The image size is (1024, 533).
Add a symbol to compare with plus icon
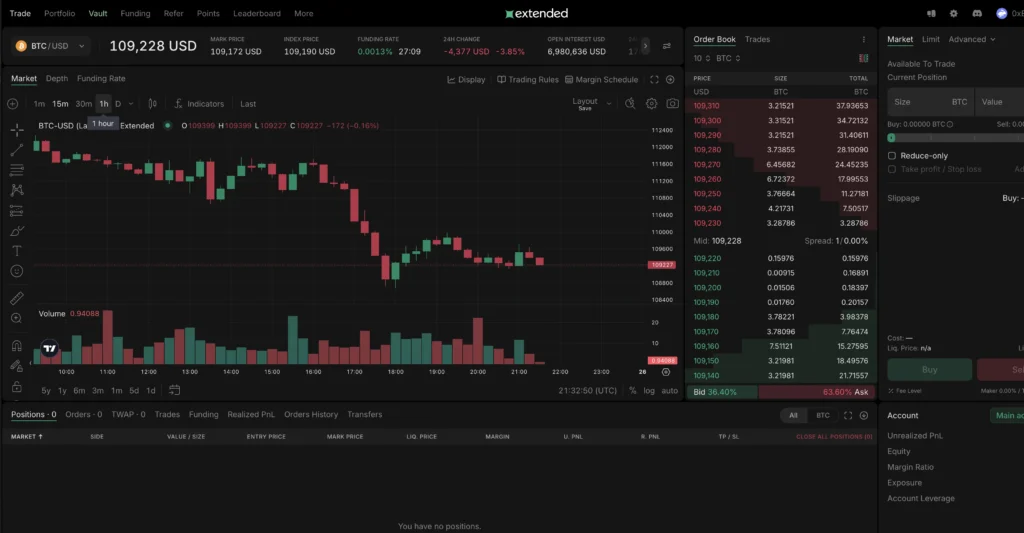(x=12, y=104)
